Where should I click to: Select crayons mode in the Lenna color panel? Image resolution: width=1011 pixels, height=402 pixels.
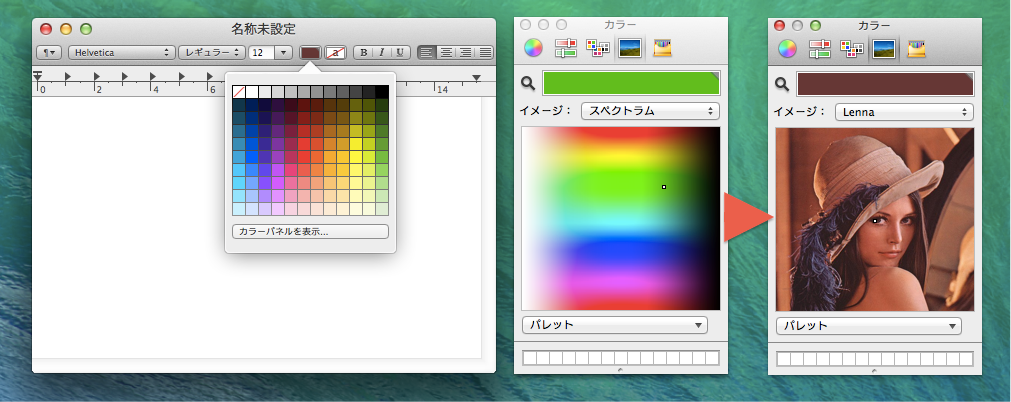click(x=916, y=49)
